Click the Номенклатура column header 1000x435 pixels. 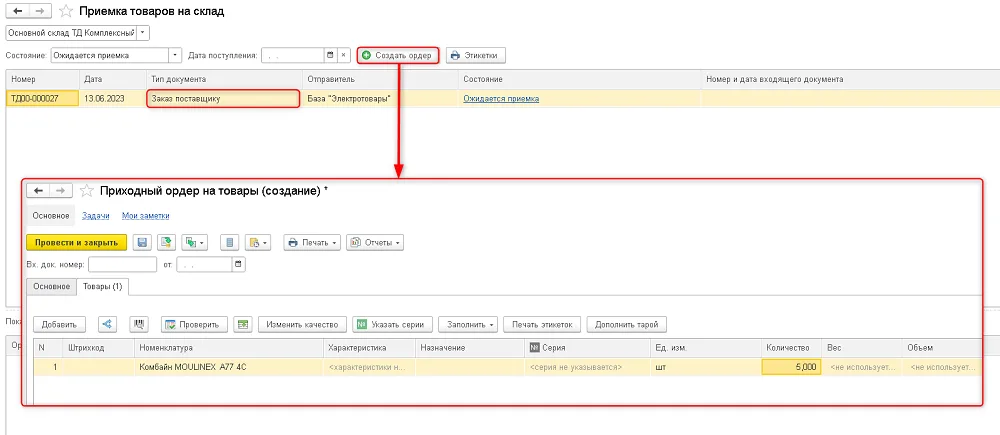[228, 348]
